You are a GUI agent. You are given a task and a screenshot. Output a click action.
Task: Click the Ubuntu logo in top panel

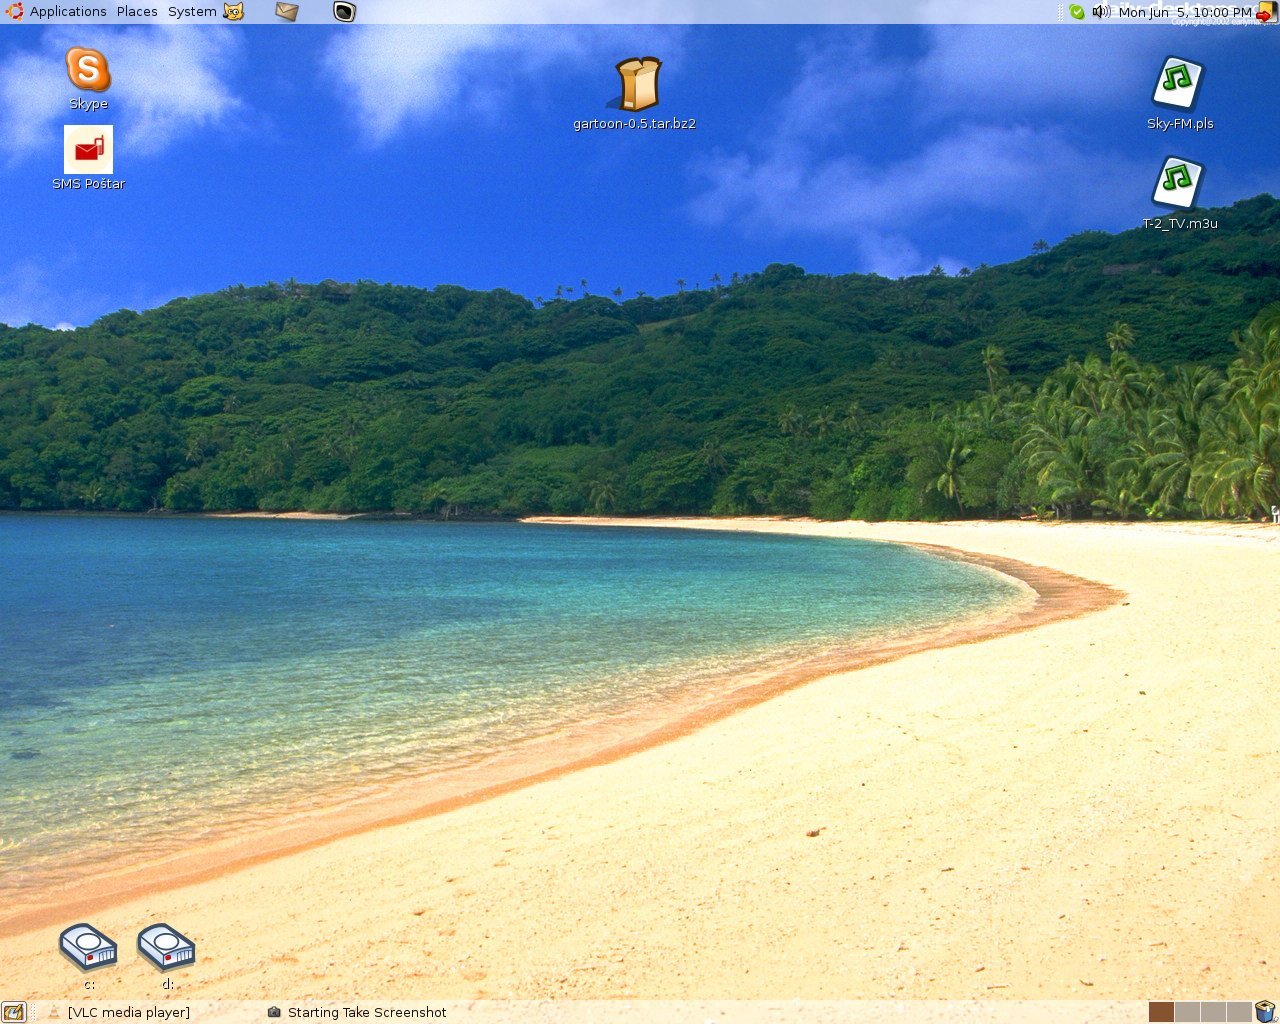[14, 12]
